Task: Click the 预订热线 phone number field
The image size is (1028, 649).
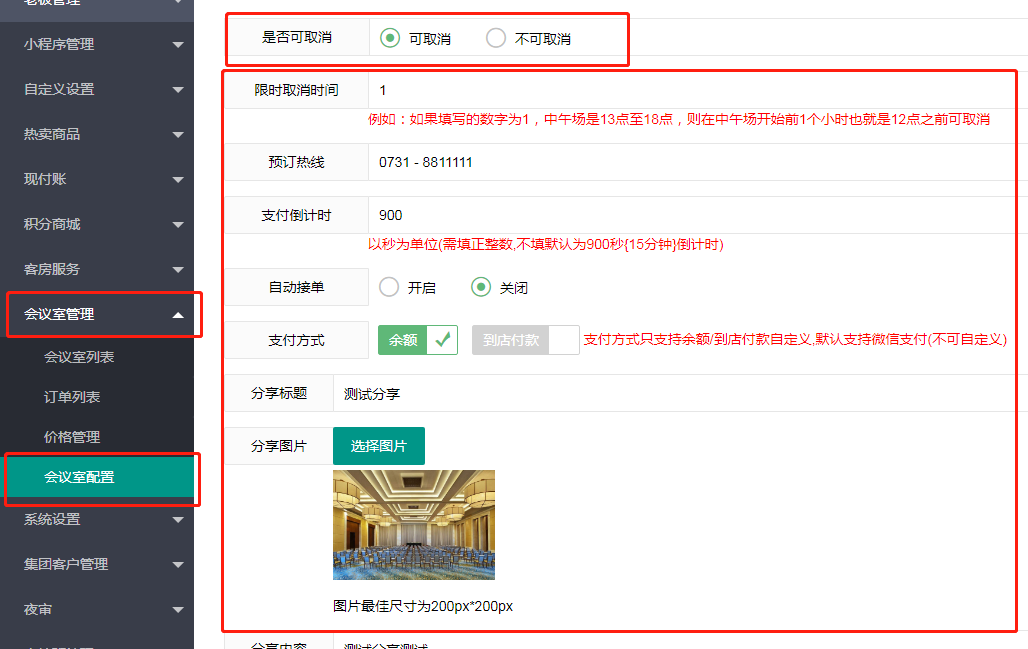Action: (690, 162)
